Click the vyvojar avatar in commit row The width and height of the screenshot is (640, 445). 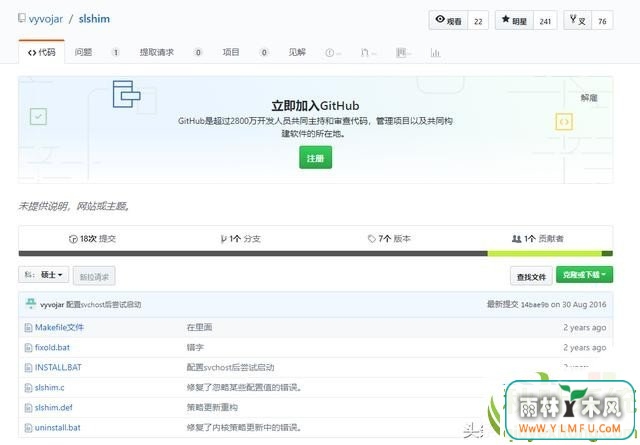31,304
